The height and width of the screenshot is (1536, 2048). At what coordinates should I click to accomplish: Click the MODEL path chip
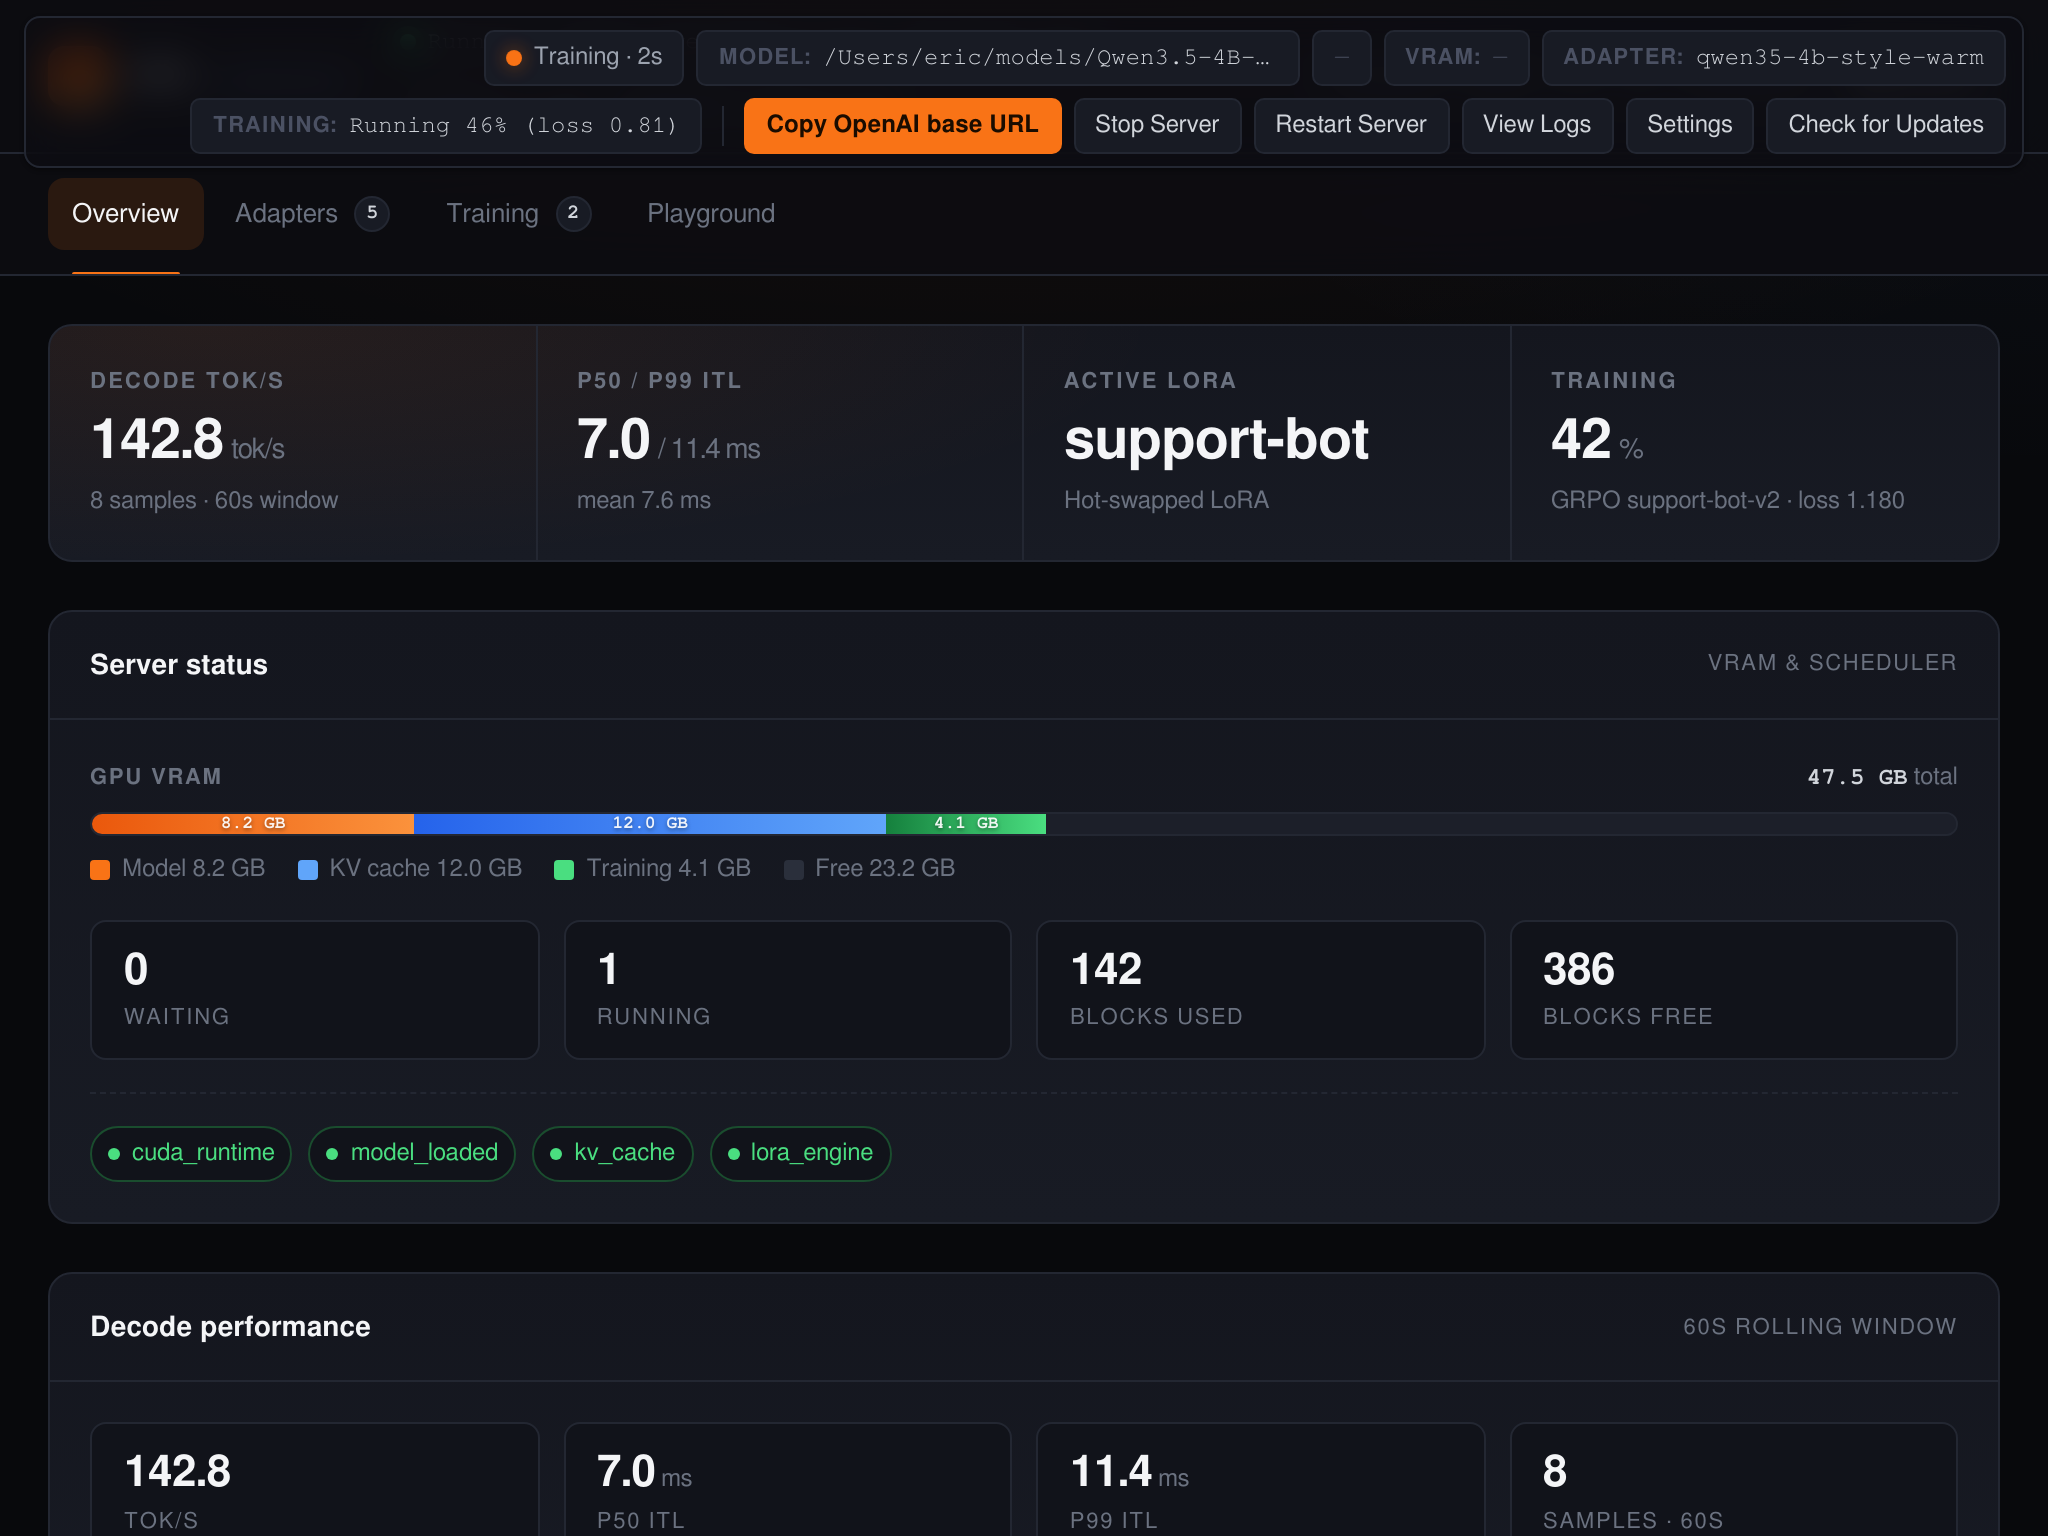coord(997,57)
